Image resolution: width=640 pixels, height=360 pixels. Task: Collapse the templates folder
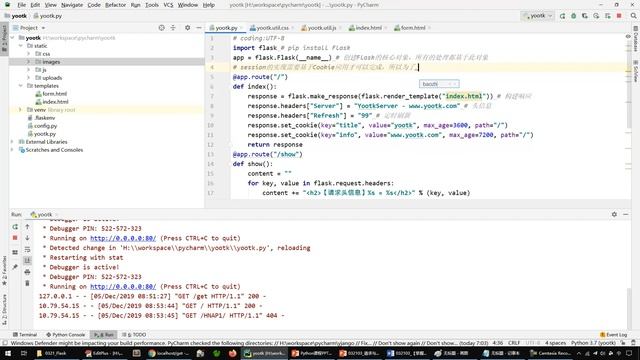(x=20, y=86)
